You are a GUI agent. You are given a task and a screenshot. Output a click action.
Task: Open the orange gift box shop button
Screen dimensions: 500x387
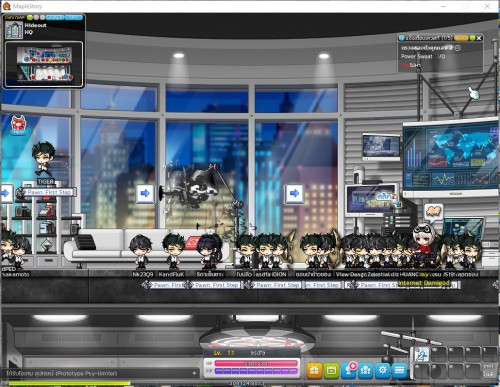(314, 370)
